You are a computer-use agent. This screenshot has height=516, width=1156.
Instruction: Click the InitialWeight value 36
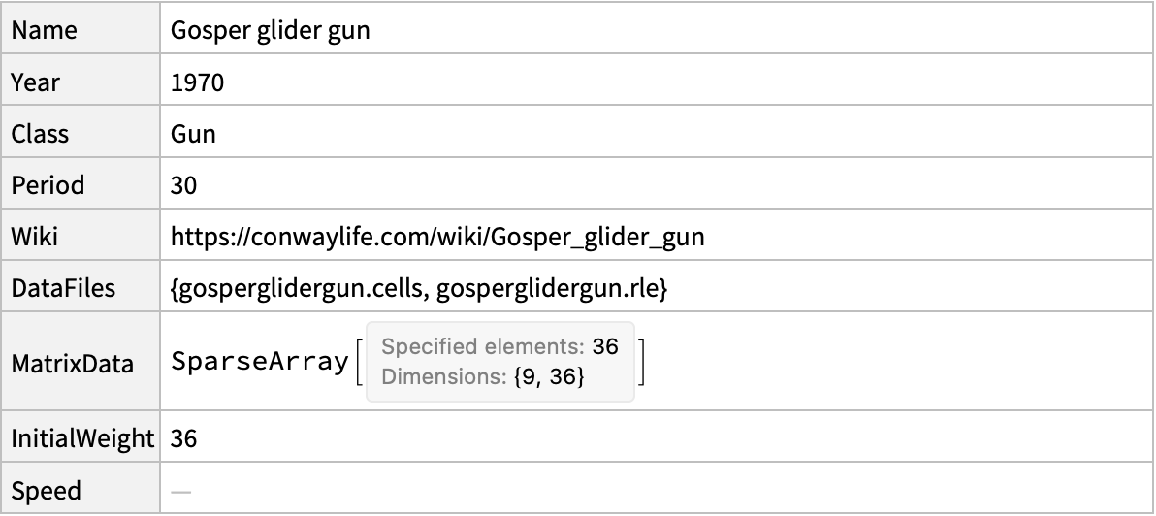pos(185,438)
